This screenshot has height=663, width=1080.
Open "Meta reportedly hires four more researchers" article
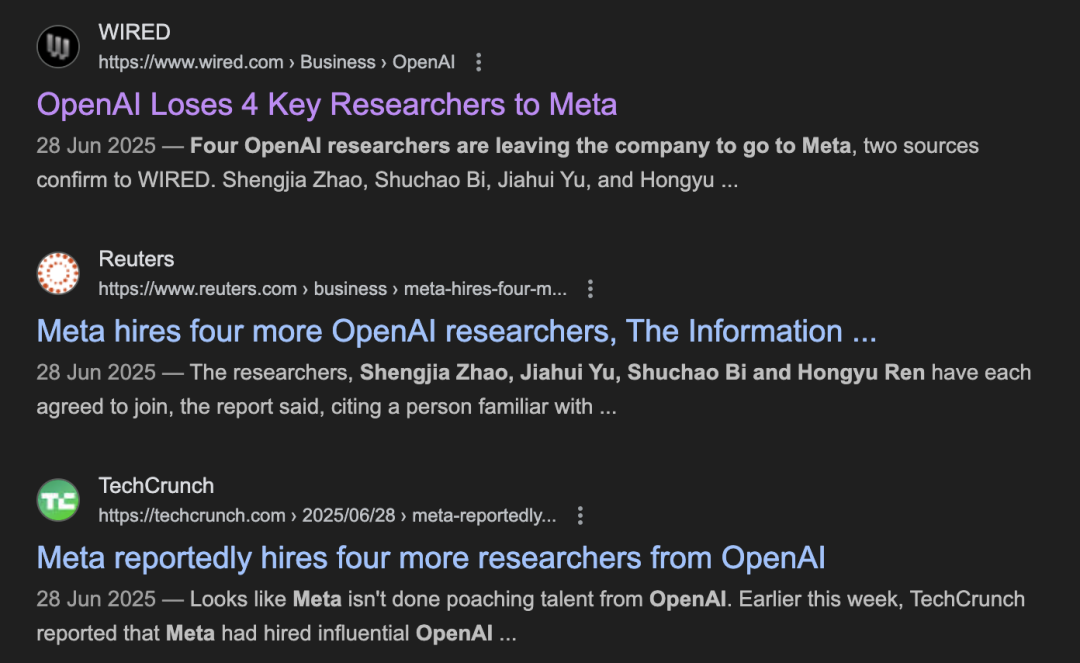point(430,557)
